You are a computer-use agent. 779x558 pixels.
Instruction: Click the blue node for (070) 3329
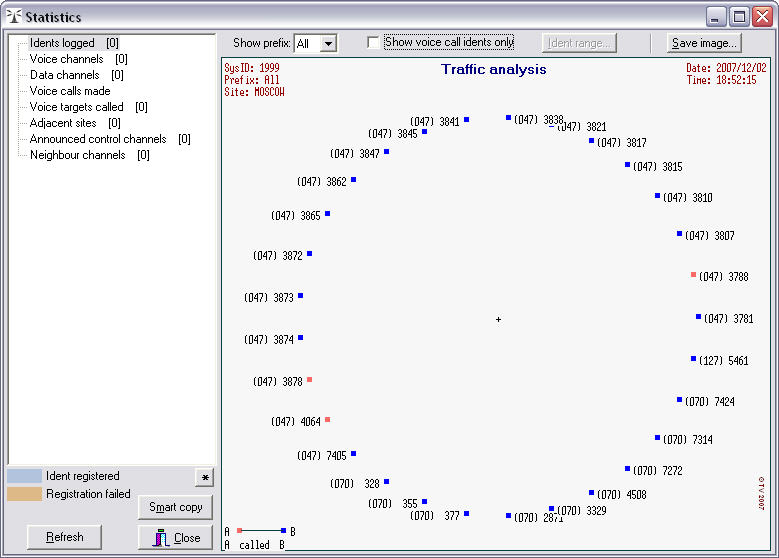(x=551, y=509)
